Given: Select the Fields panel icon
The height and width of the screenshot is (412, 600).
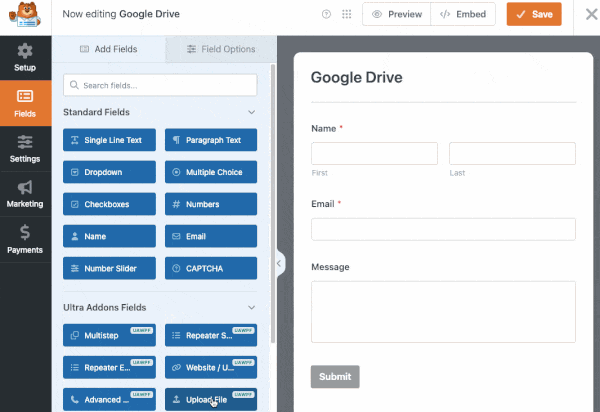Looking at the screenshot, I should point(25,103).
